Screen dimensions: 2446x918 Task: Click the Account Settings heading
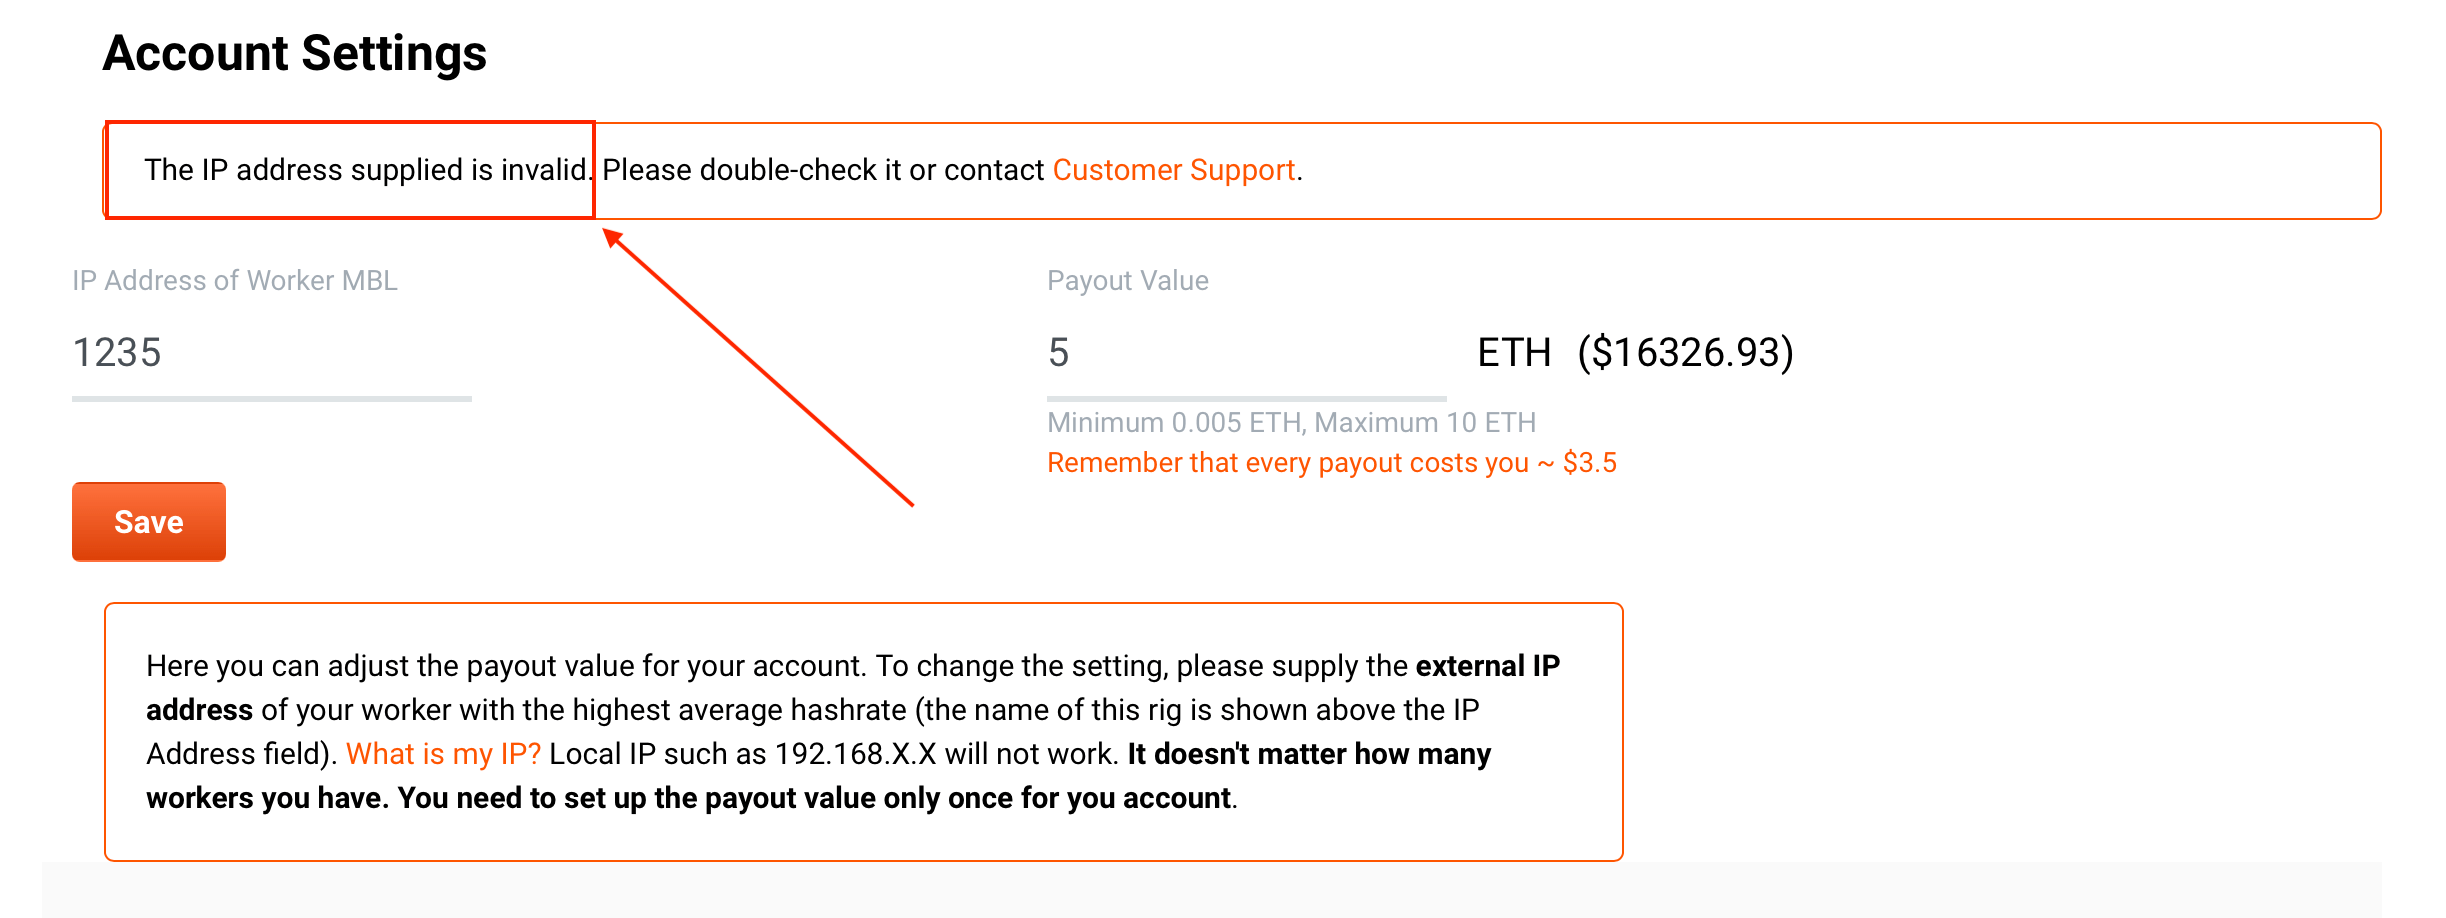tap(294, 53)
